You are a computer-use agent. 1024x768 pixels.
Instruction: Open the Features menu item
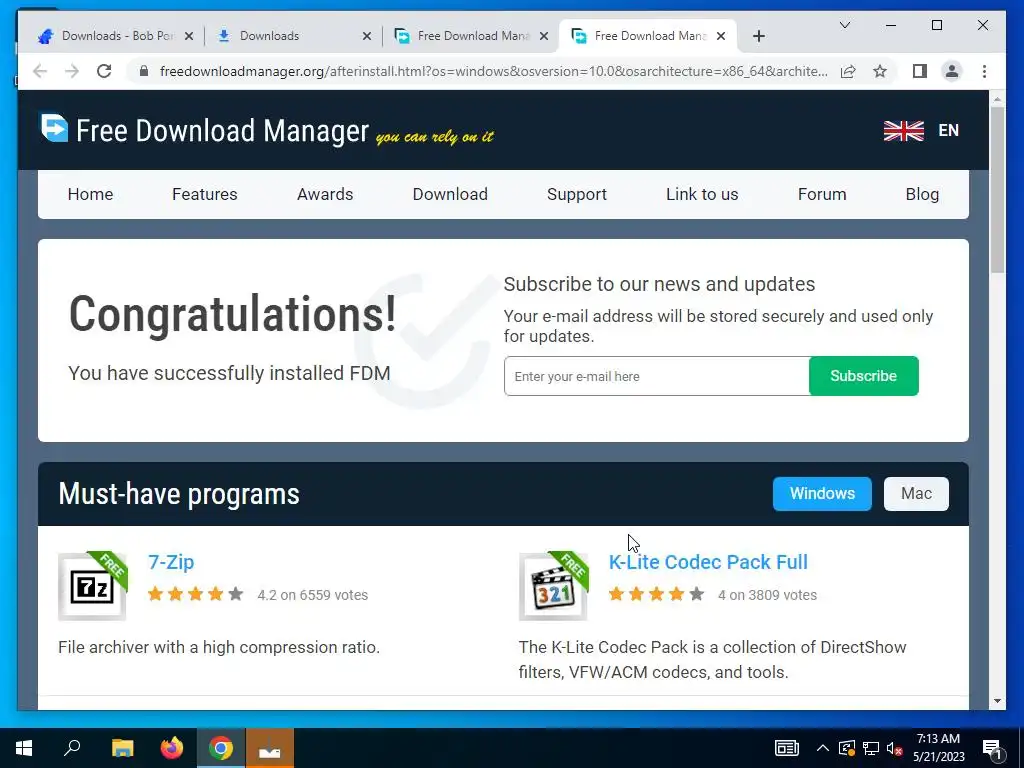coord(204,194)
